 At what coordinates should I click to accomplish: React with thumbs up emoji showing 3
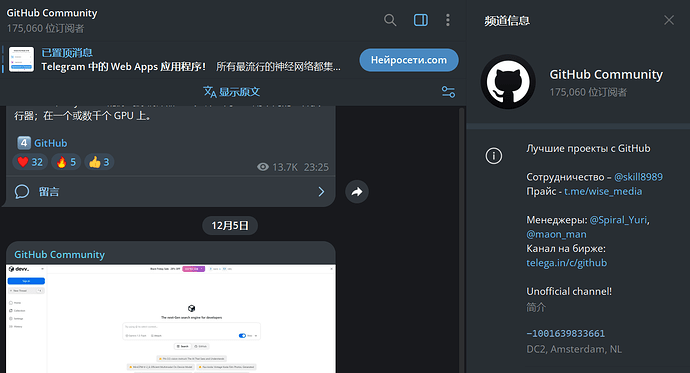click(99, 162)
